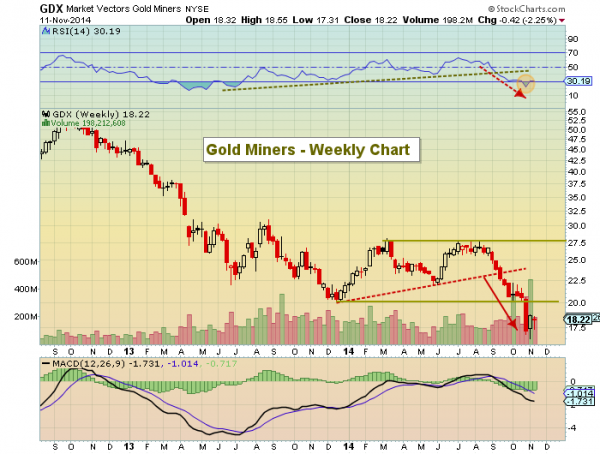Click the 22.5 price axis label
Viewport: 600px width, 454px height.
point(577,281)
